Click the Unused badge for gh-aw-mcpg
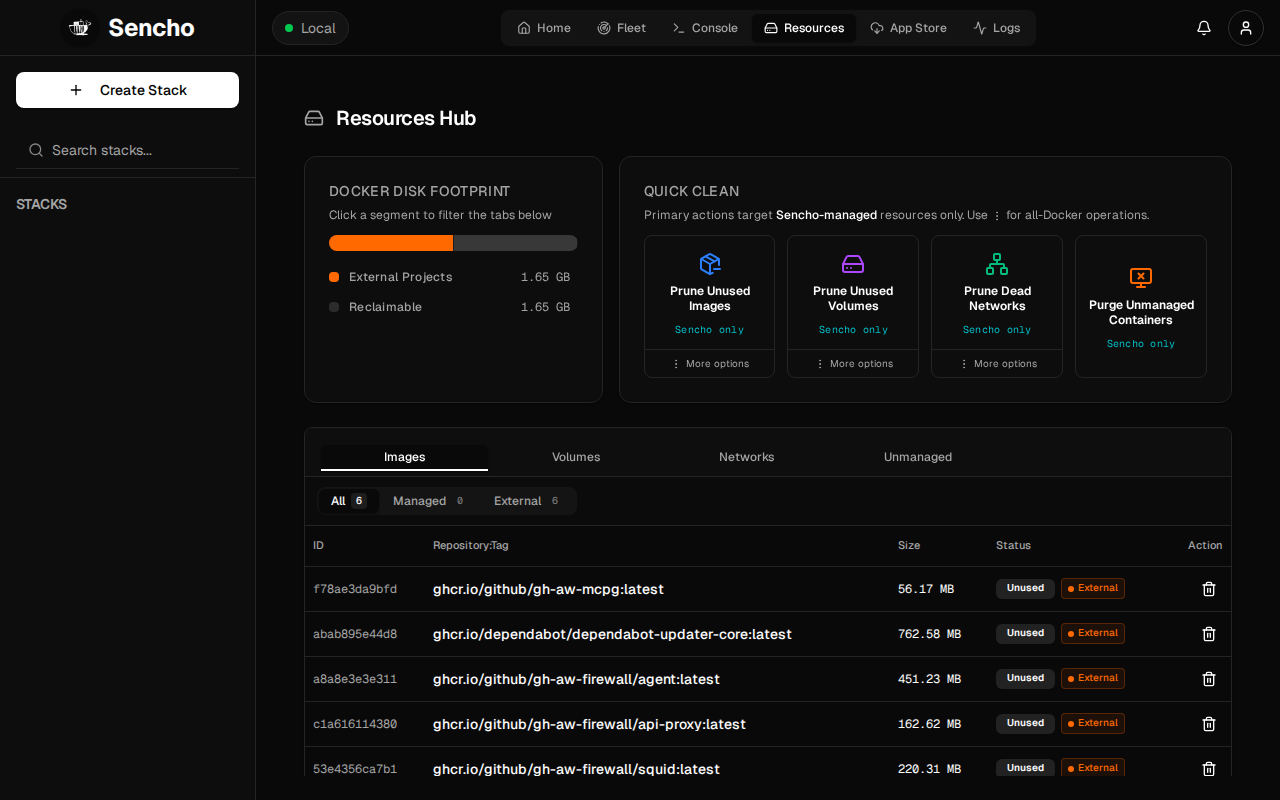This screenshot has height=800, width=1280. pyautogui.click(x=1025, y=589)
